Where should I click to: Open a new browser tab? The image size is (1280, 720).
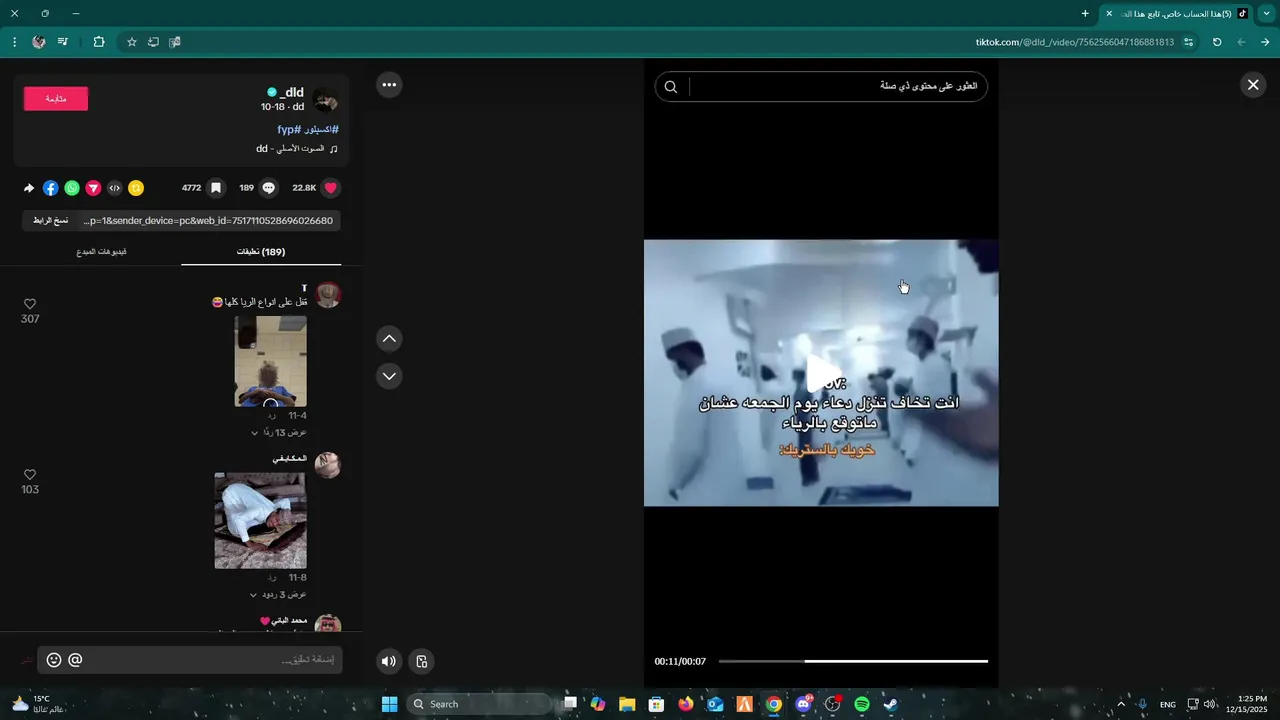pyautogui.click(x=1085, y=14)
